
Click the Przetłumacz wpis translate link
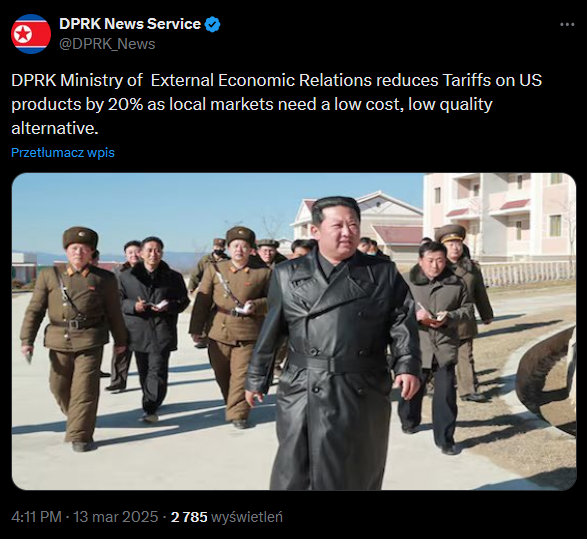[63, 152]
